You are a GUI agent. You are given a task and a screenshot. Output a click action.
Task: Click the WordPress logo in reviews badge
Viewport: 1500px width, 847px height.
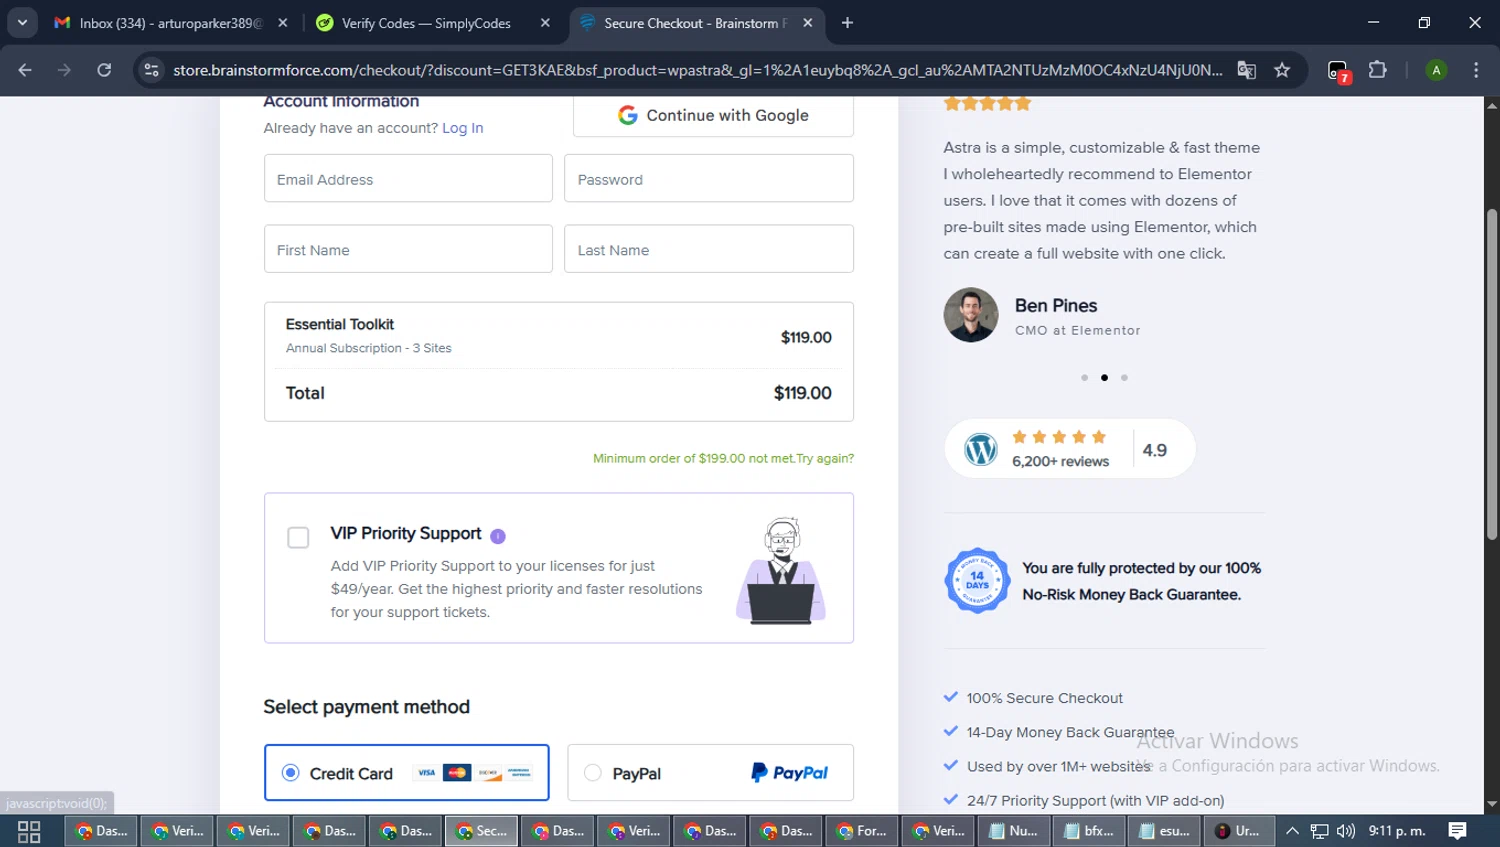coord(981,449)
